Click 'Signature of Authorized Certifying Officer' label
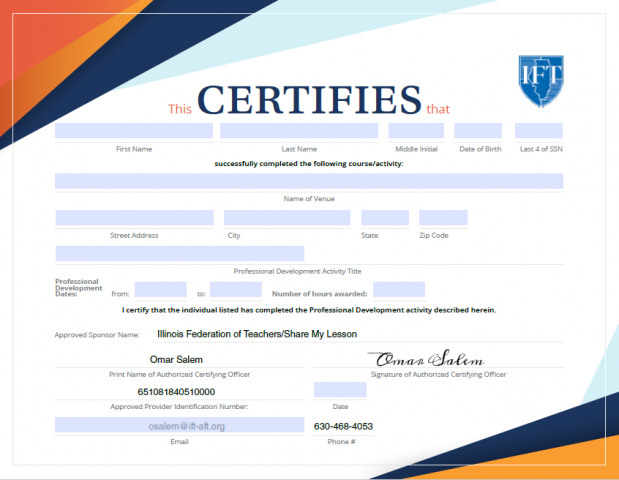 coord(438,374)
